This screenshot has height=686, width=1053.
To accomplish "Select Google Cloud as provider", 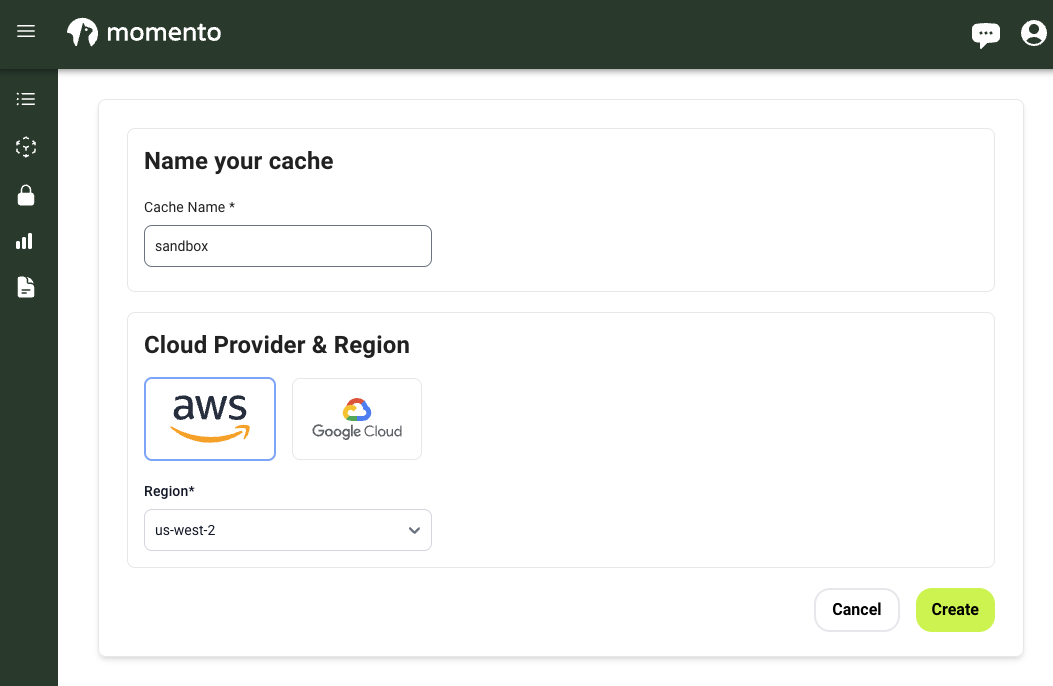I will point(357,419).
